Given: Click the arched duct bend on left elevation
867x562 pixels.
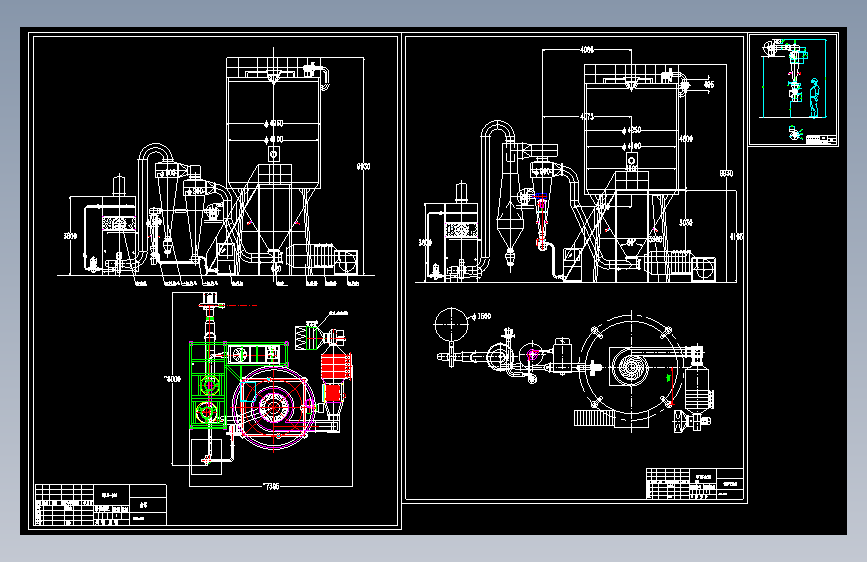Looking at the screenshot, I should 156,154.
